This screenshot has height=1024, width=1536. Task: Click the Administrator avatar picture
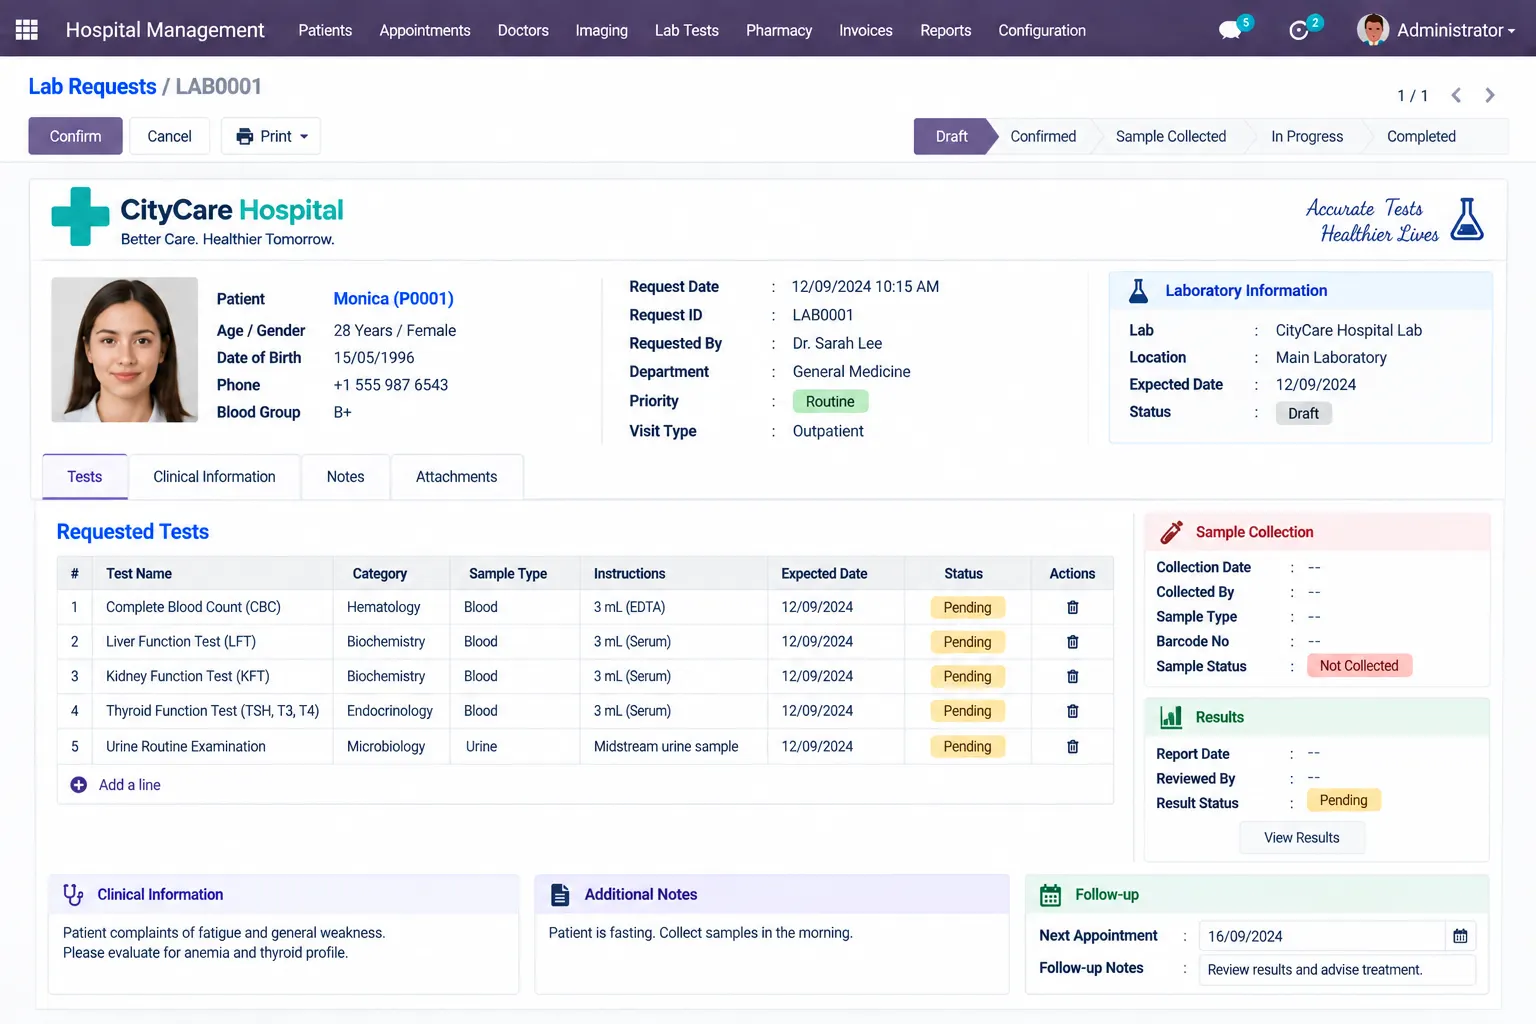point(1373,30)
